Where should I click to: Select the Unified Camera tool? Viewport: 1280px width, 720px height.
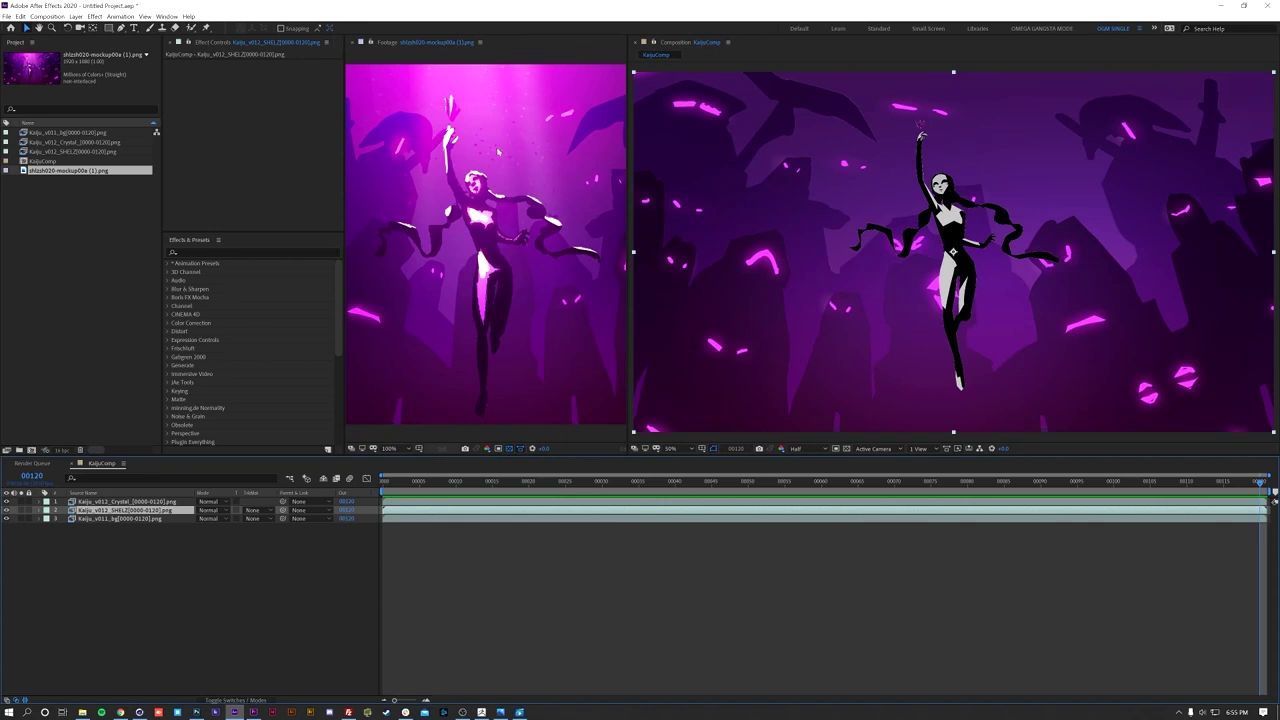(x=80, y=28)
